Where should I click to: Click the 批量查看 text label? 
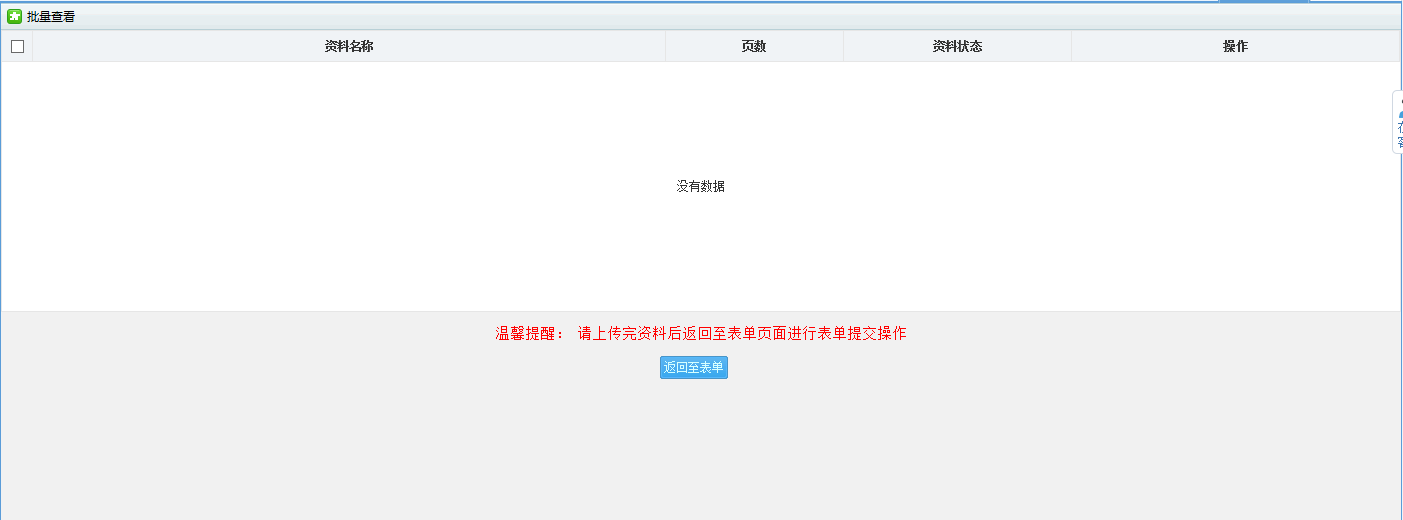point(51,16)
